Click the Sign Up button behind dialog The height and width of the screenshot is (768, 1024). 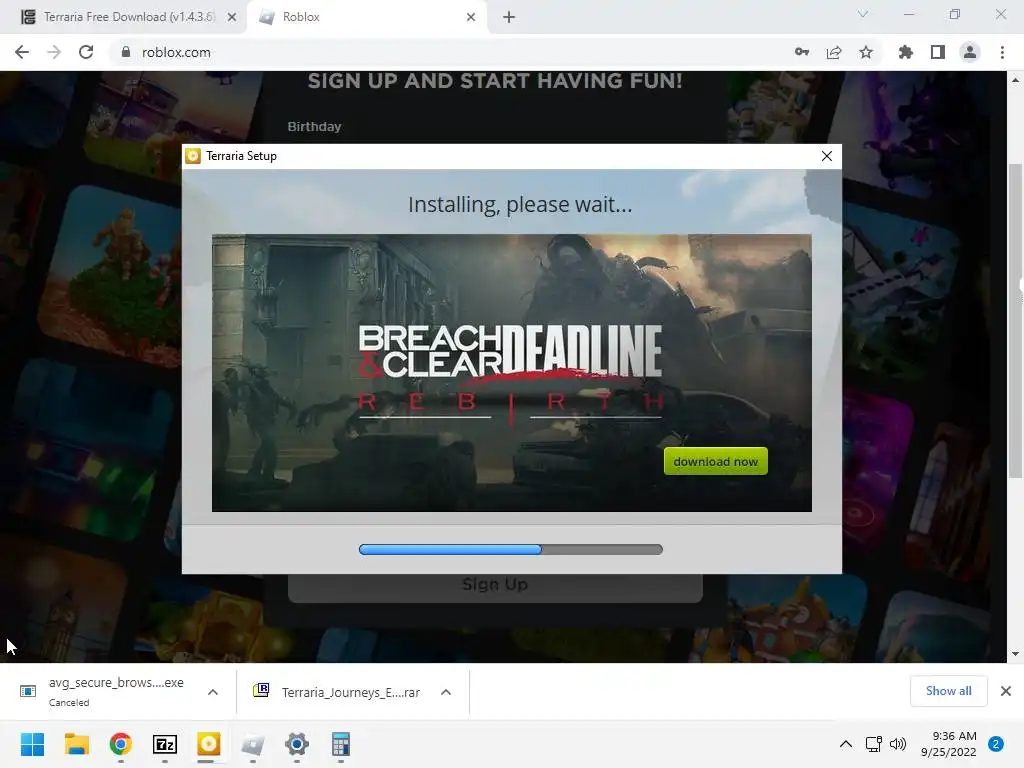(x=495, y=586)
